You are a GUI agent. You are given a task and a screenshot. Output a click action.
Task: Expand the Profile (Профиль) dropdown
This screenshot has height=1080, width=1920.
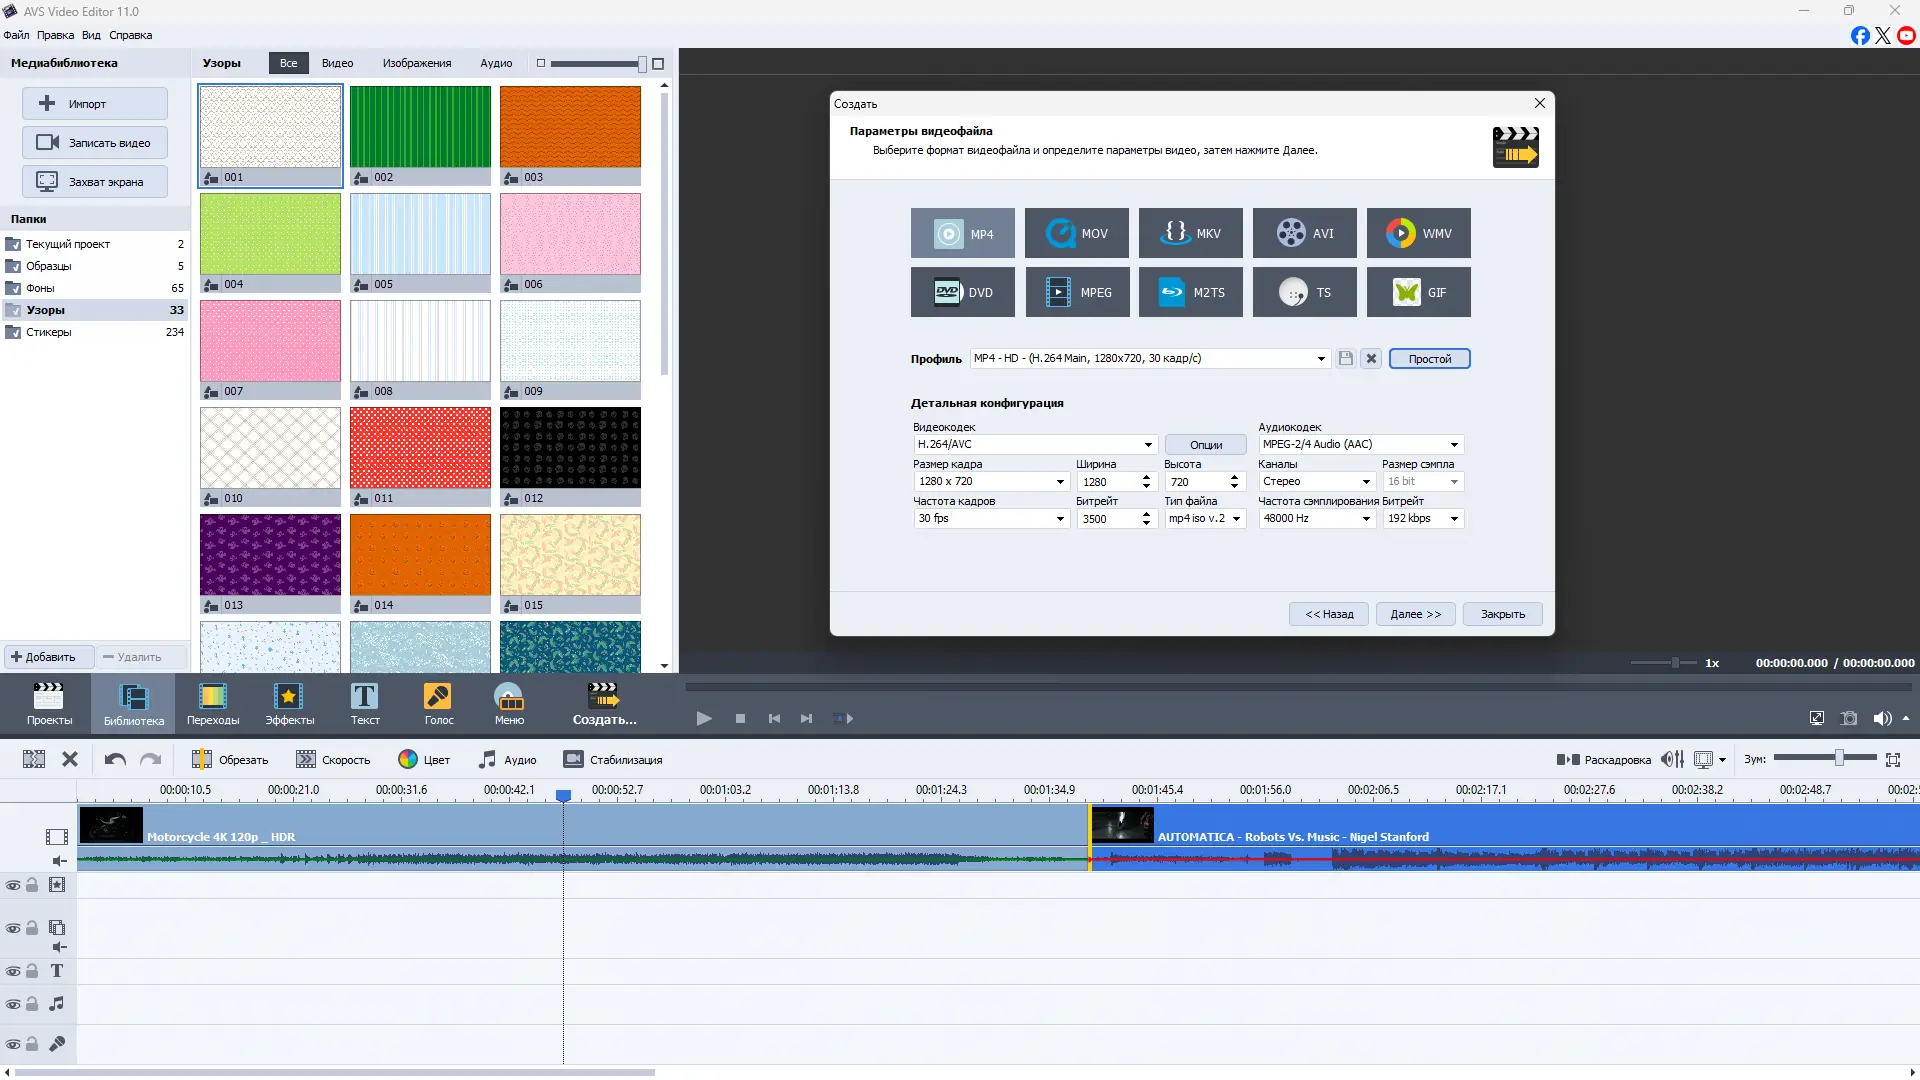point(1321,358)
